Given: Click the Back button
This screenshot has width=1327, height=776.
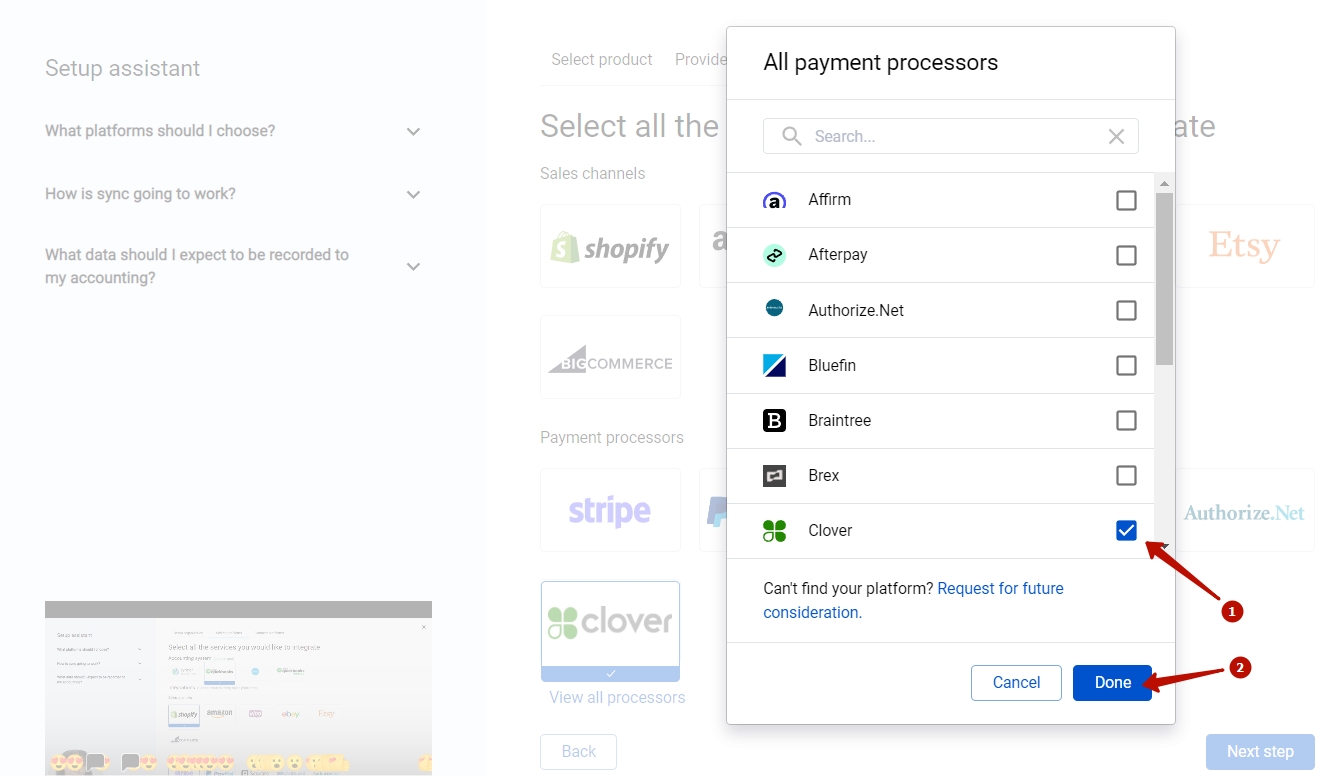Looking at the screenshot, I should pyautogui.click(x=578, y=751).
